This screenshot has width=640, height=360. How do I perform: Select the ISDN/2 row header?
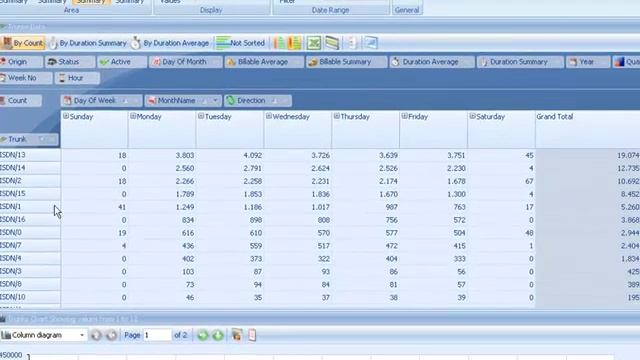pyautogui.click(x=30, y=181)
